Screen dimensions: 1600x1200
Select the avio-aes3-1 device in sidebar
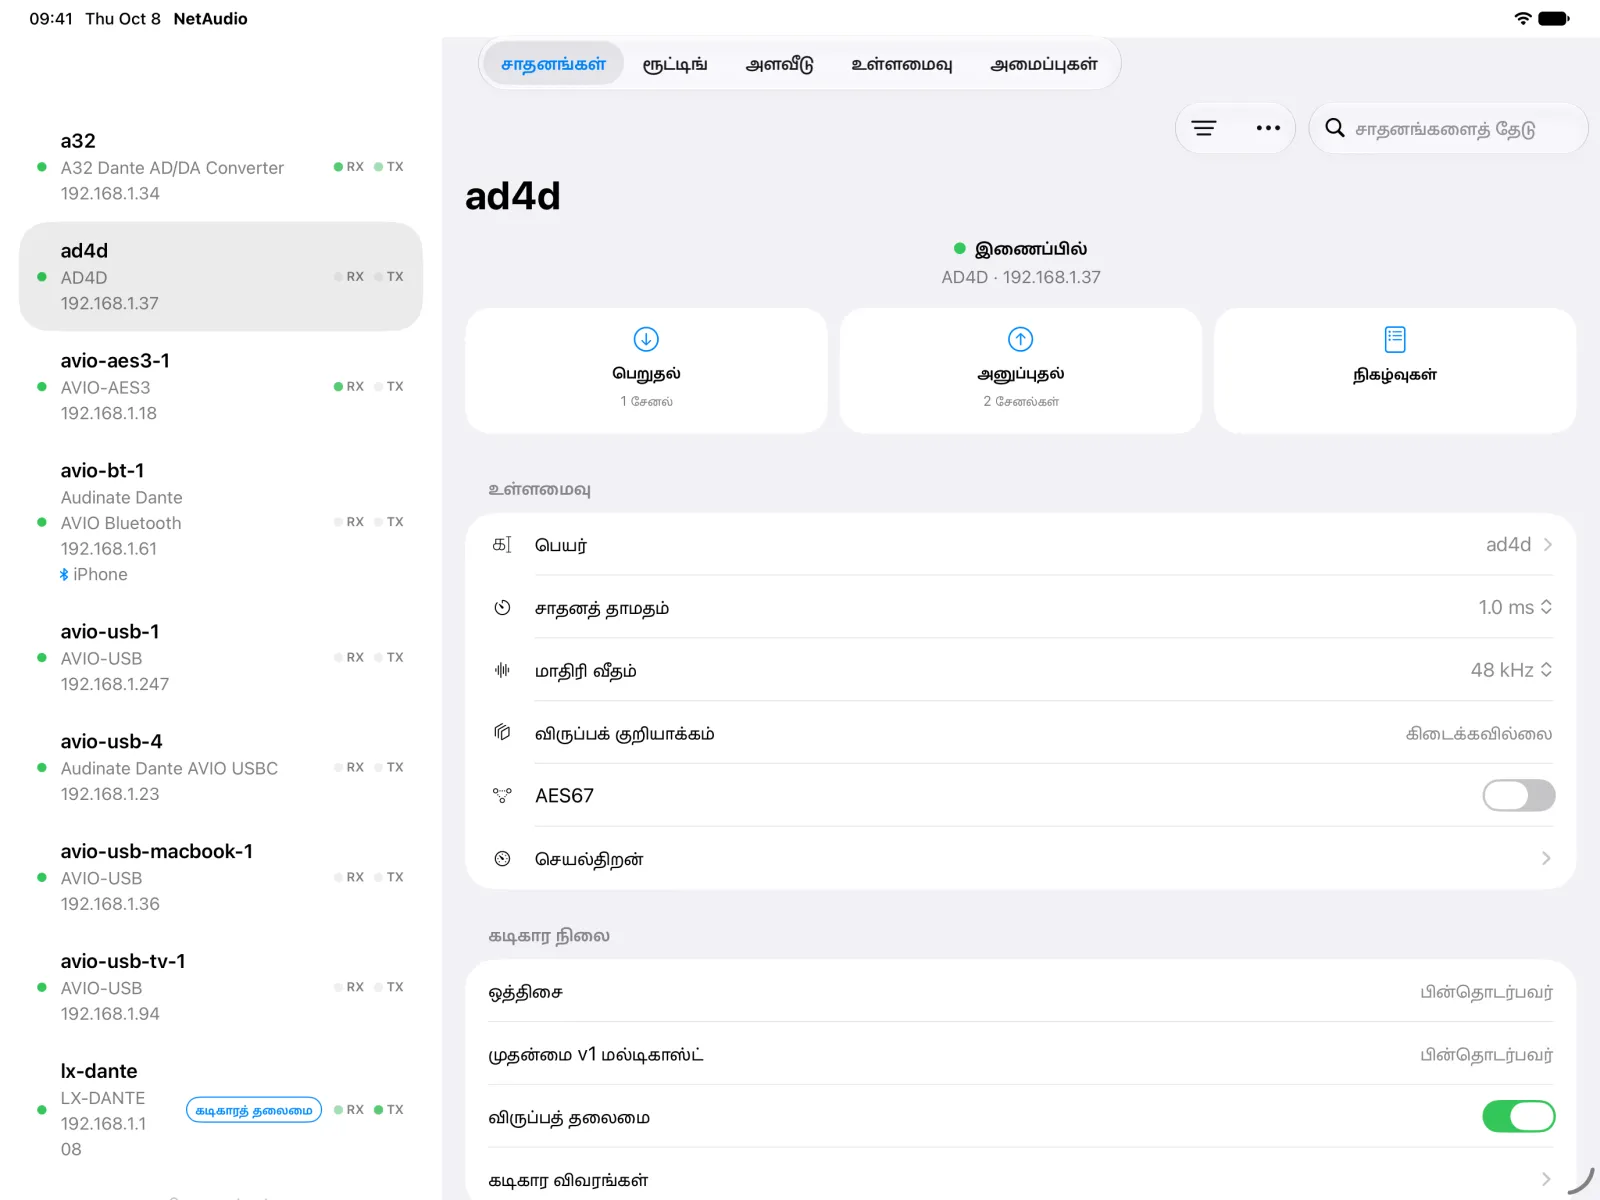(221, 386)
